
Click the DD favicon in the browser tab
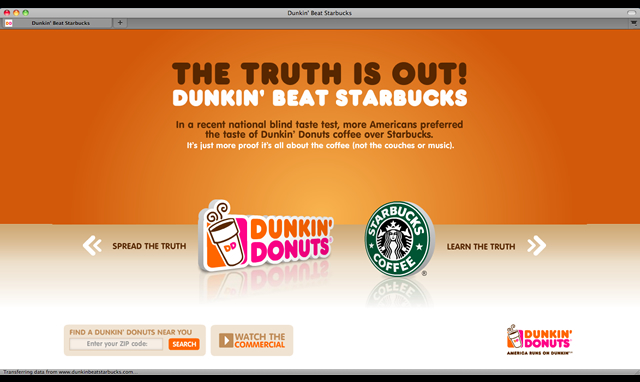pos(9,23)
